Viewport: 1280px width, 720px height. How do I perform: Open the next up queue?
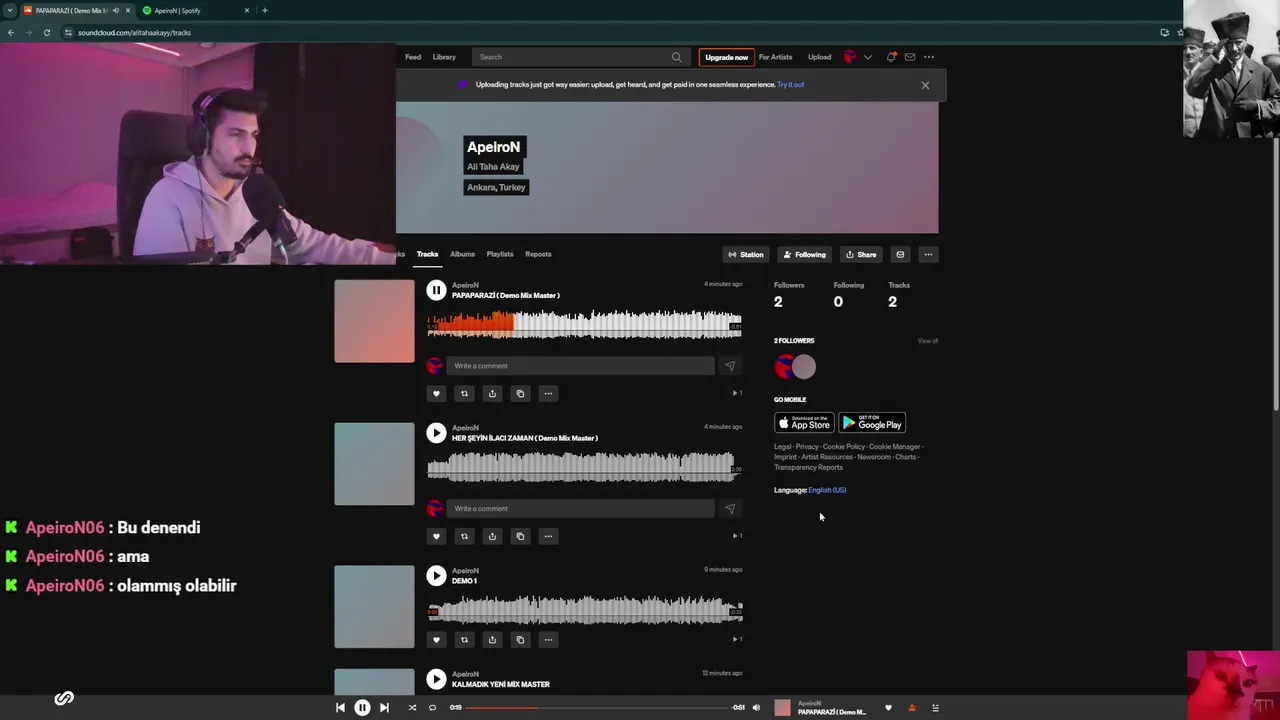(935, 708)
